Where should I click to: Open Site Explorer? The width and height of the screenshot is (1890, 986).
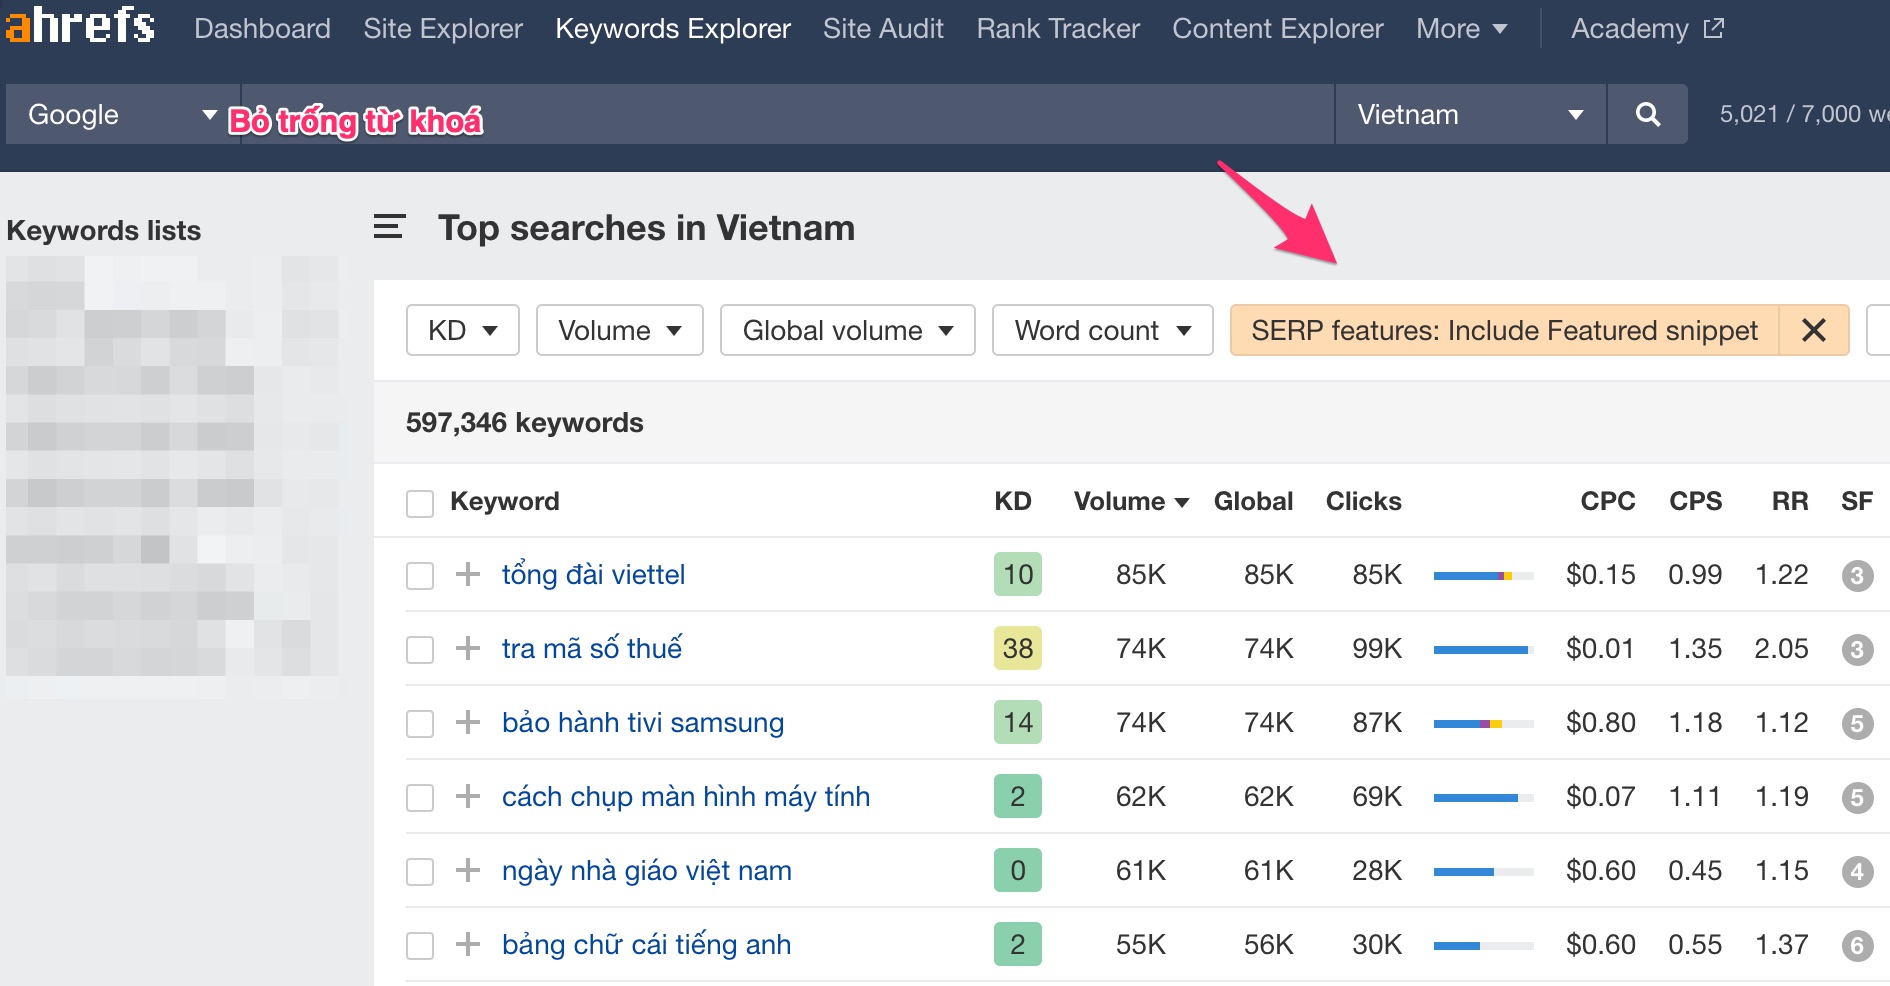coord(443,28)
